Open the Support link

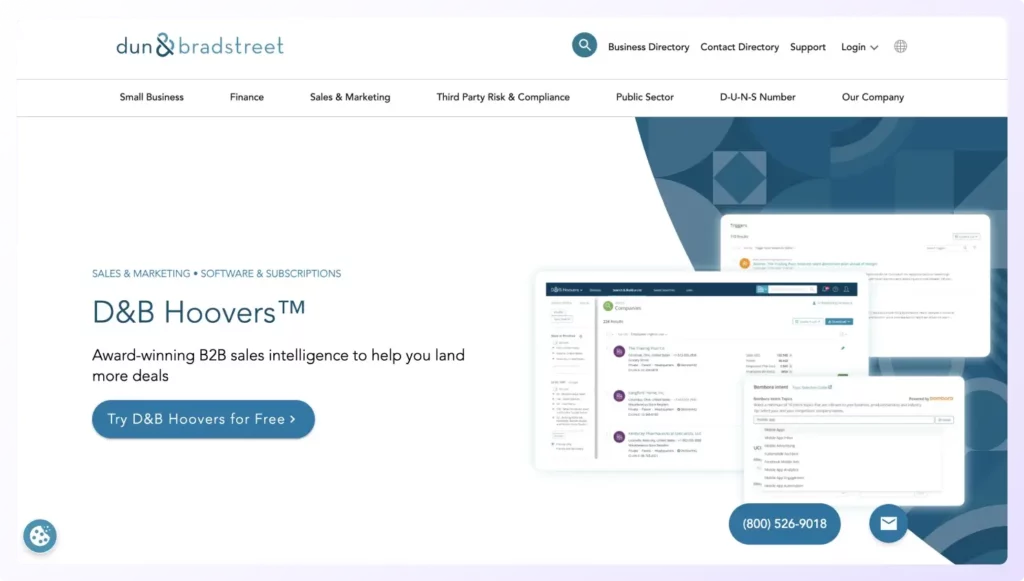(808, 46)
